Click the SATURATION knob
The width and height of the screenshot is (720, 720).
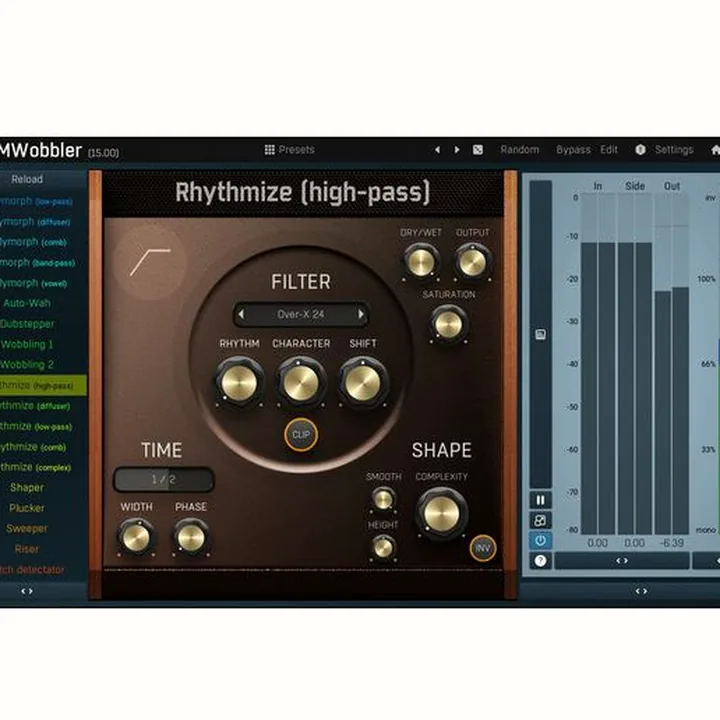click(448, 325)
